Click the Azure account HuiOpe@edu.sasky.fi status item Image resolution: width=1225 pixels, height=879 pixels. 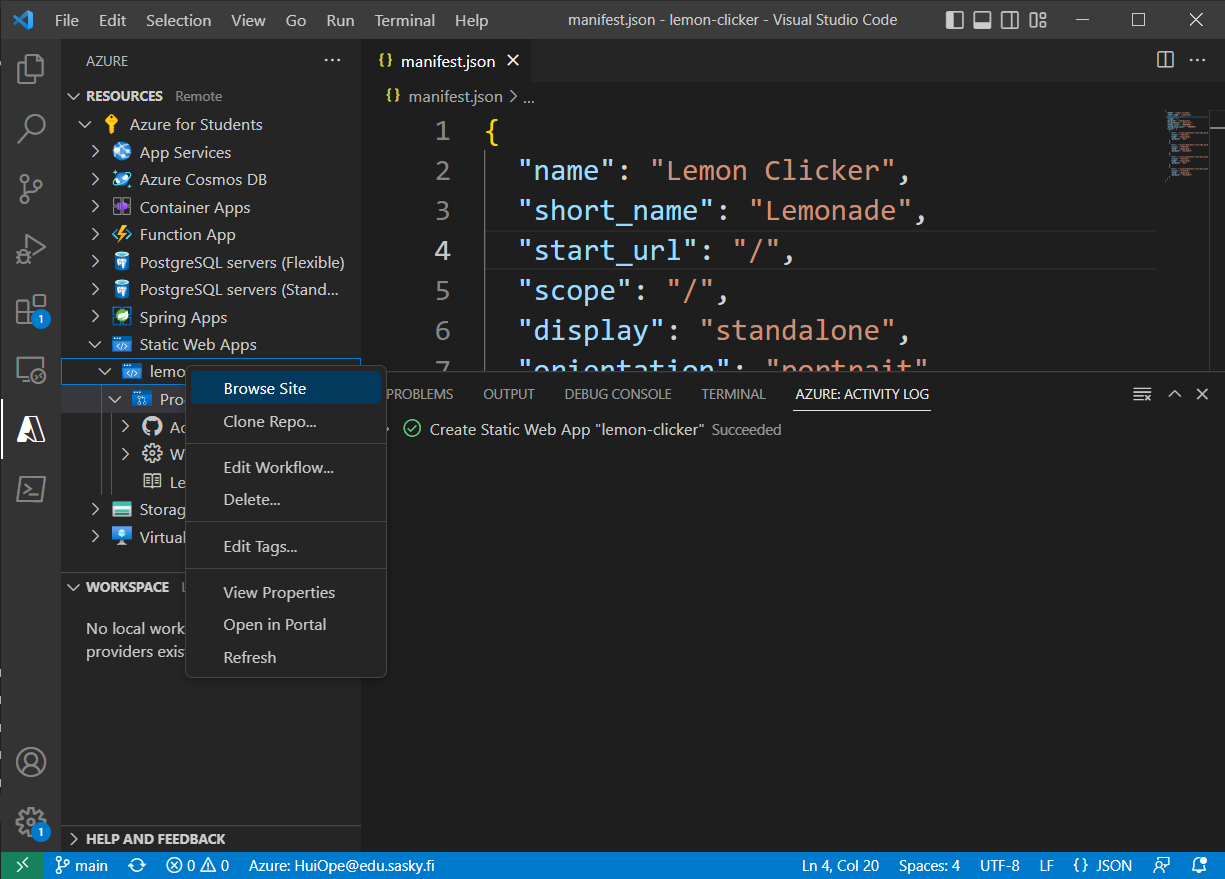coord(341,866)
